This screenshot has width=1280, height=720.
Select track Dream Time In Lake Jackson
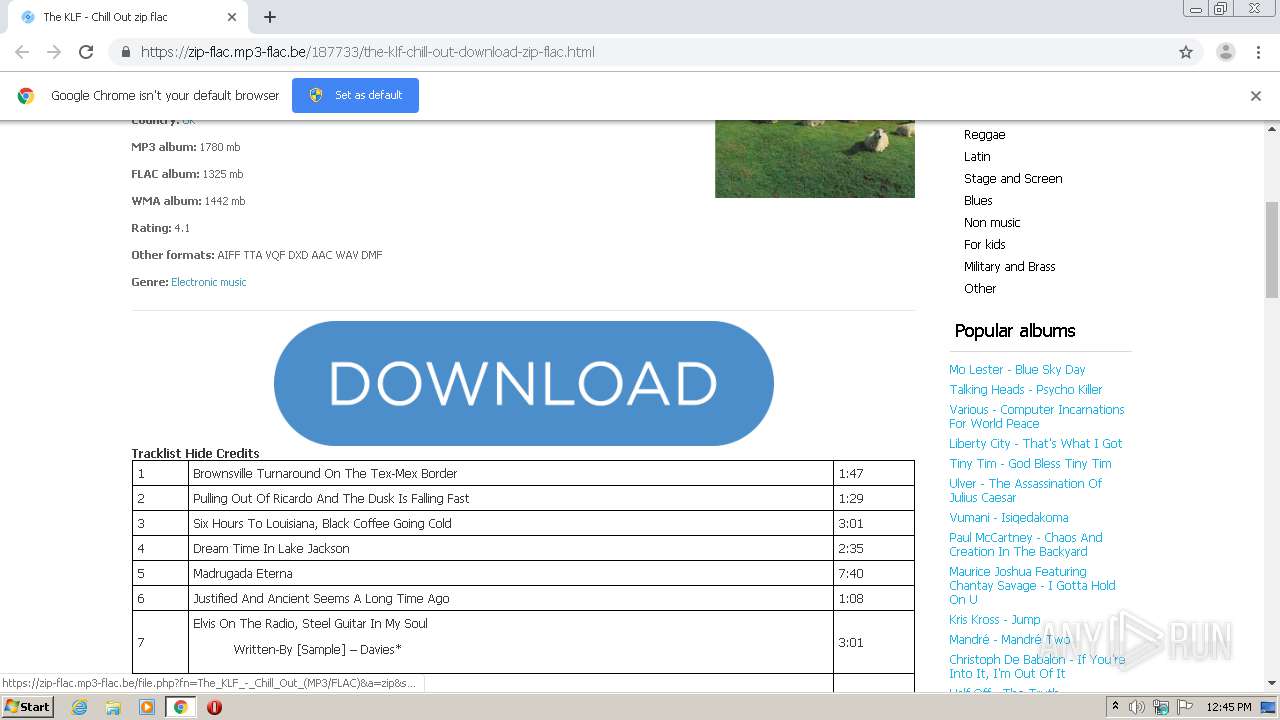(x=271, y=548)
